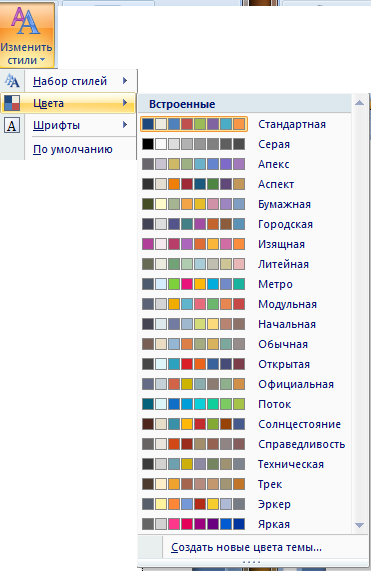371x571 pixels.
Task: Open the Цвета submenu
Action: [68, 103]
